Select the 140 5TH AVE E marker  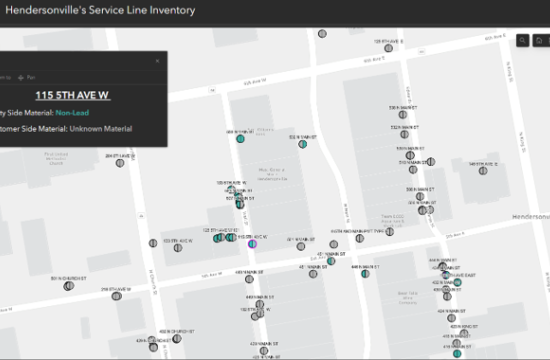pyautogui.click(x=483, y=171)
